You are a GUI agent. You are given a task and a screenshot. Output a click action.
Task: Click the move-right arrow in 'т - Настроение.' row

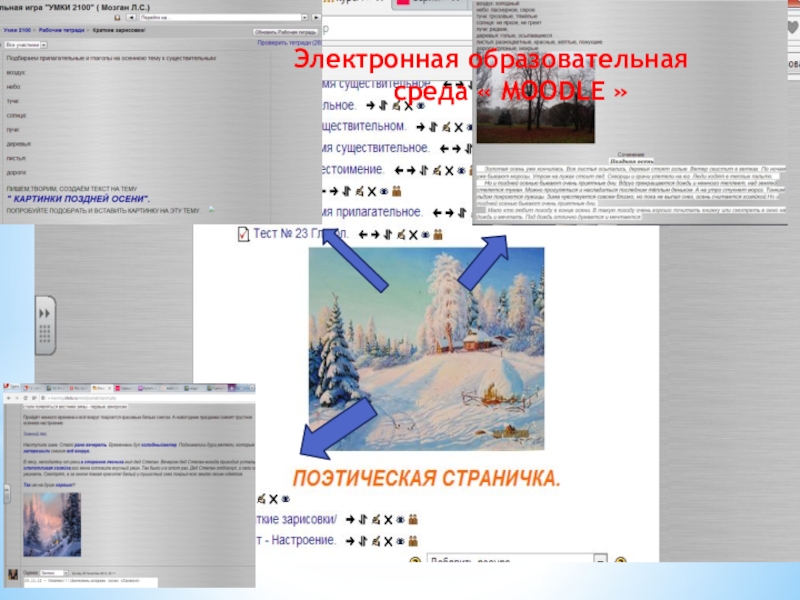point(350,541)
